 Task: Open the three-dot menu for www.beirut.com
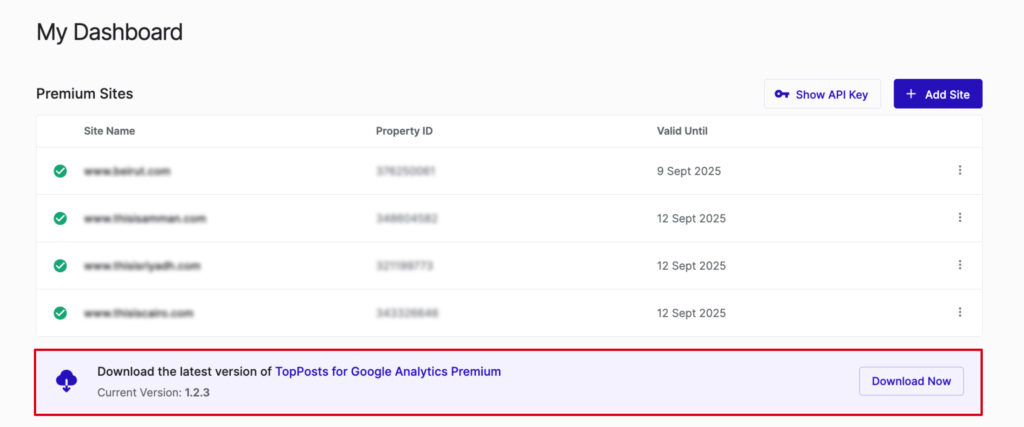click(959, 170)
